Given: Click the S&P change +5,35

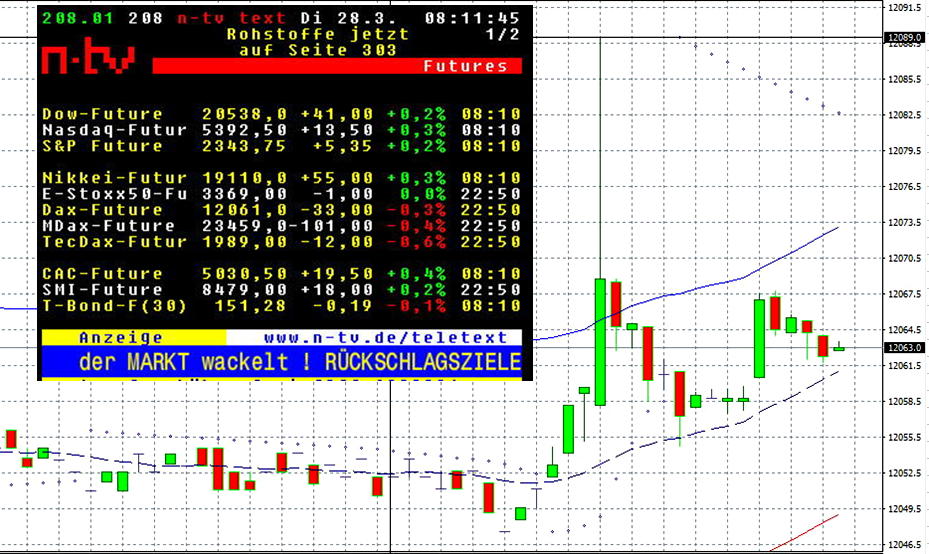Looking at the screenshot, I should click(x=343, y=146).
